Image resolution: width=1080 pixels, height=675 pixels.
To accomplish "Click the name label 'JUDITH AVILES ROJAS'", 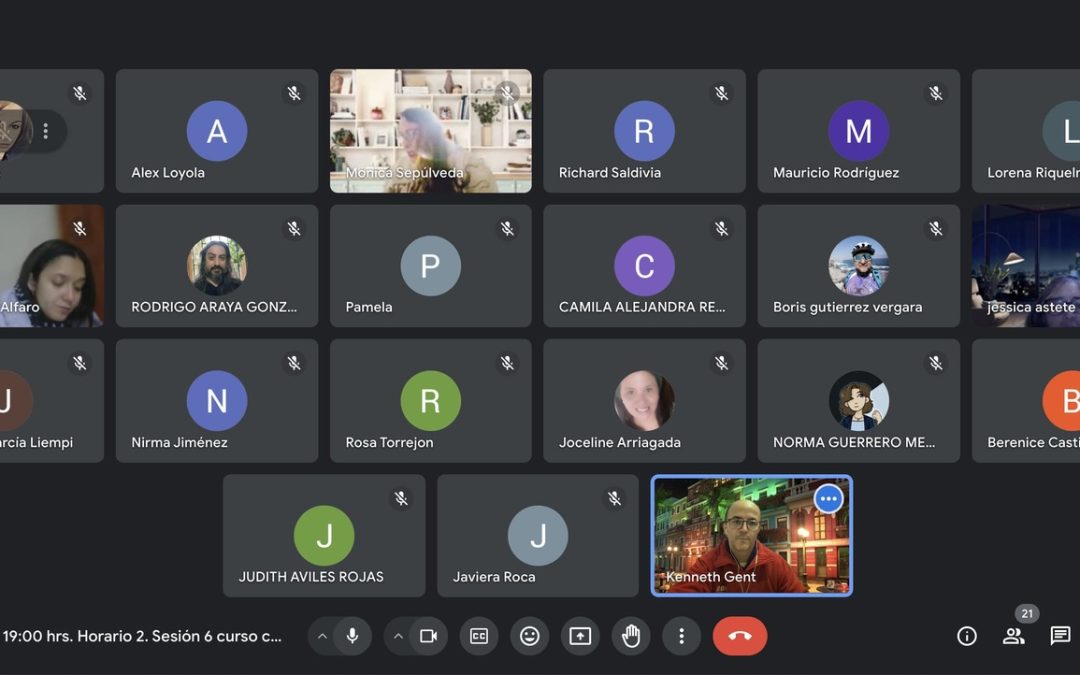I will point(311,577).
